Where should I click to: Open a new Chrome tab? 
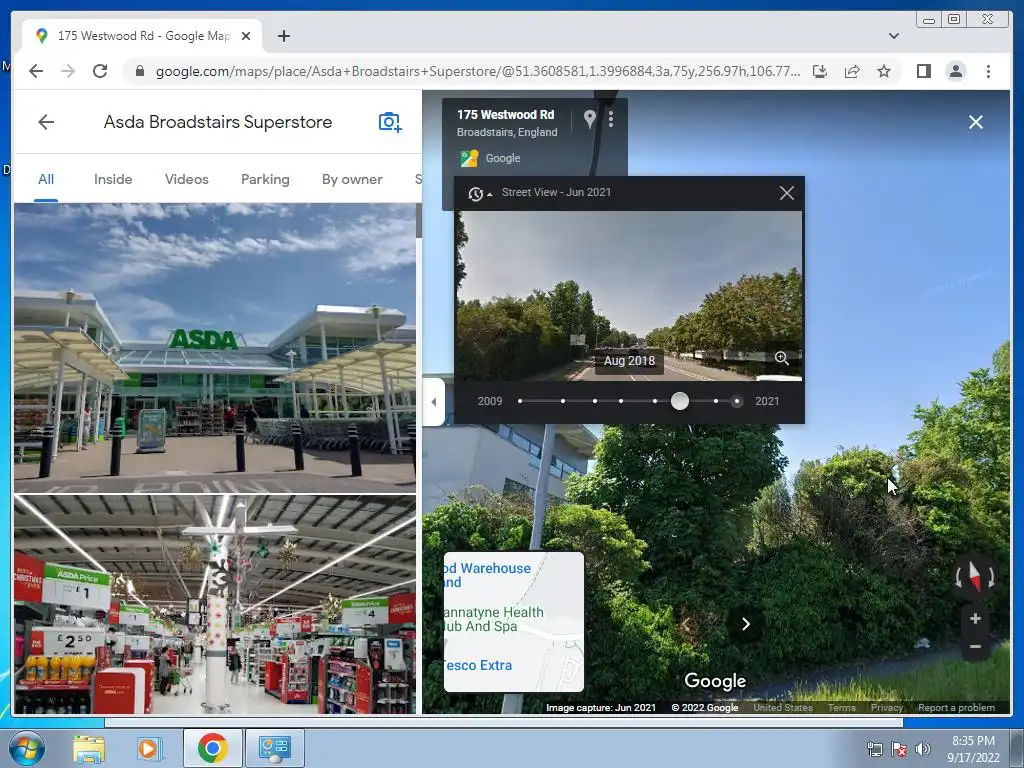pos(283,36)
